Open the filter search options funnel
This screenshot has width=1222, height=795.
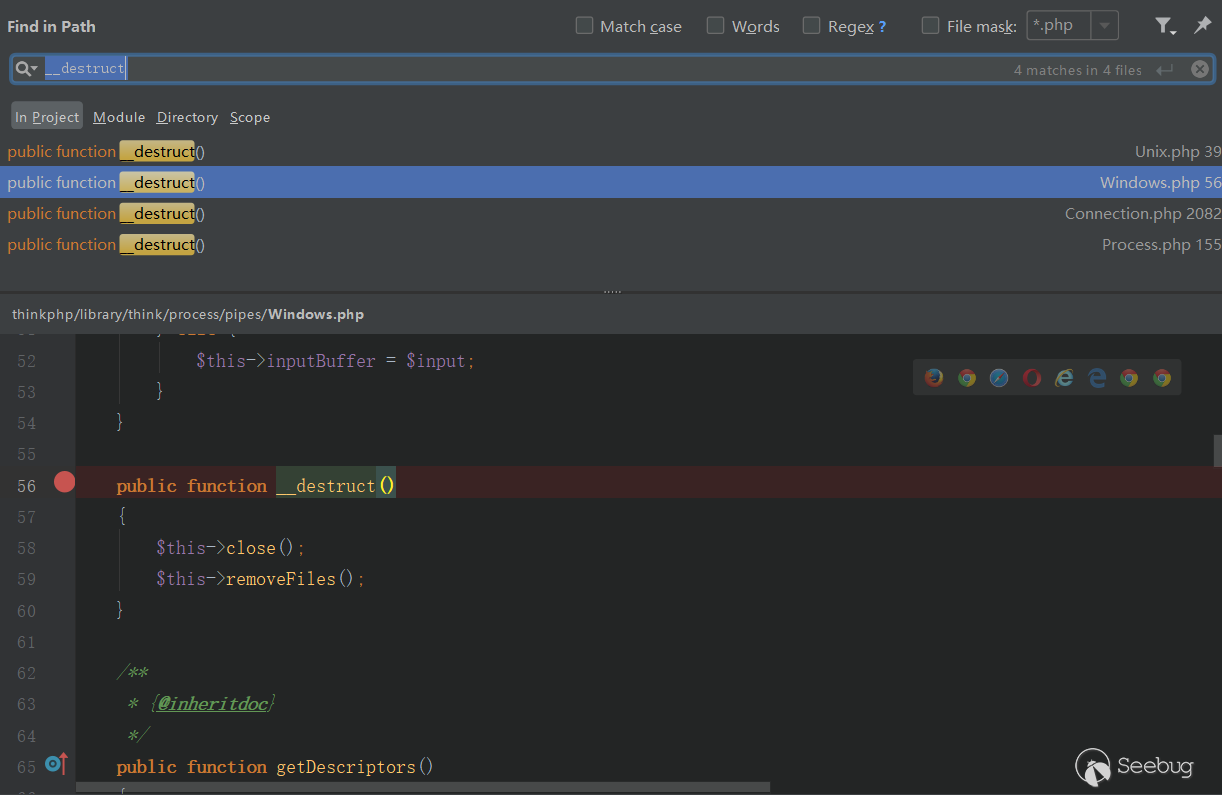1164,26
